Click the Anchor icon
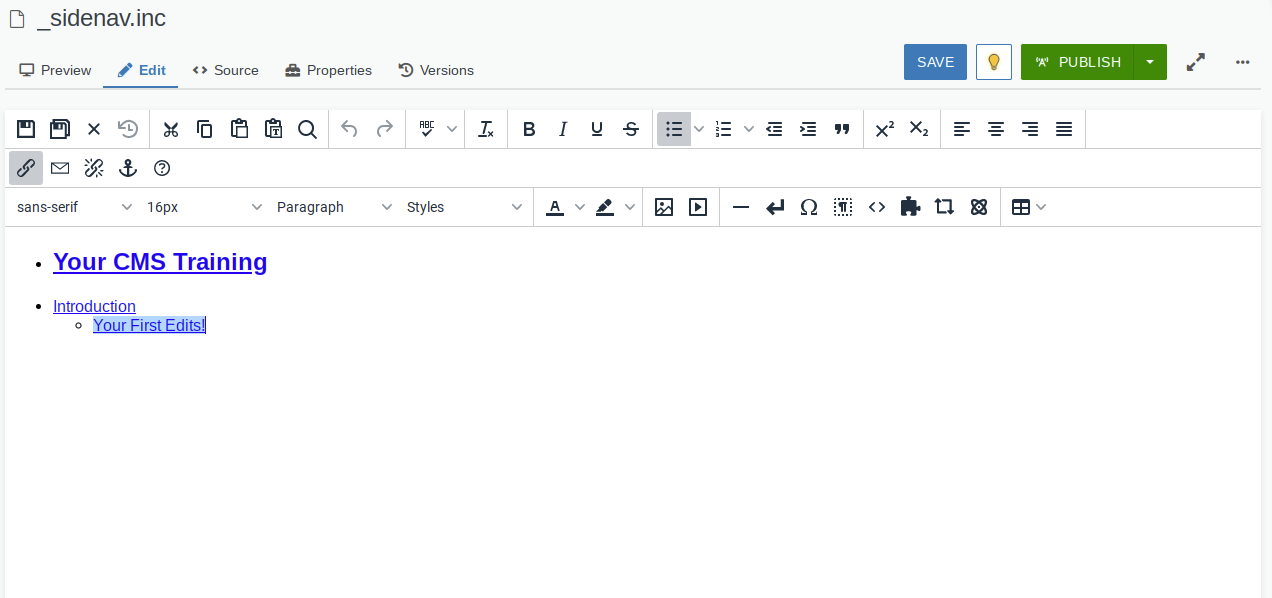 128,168
